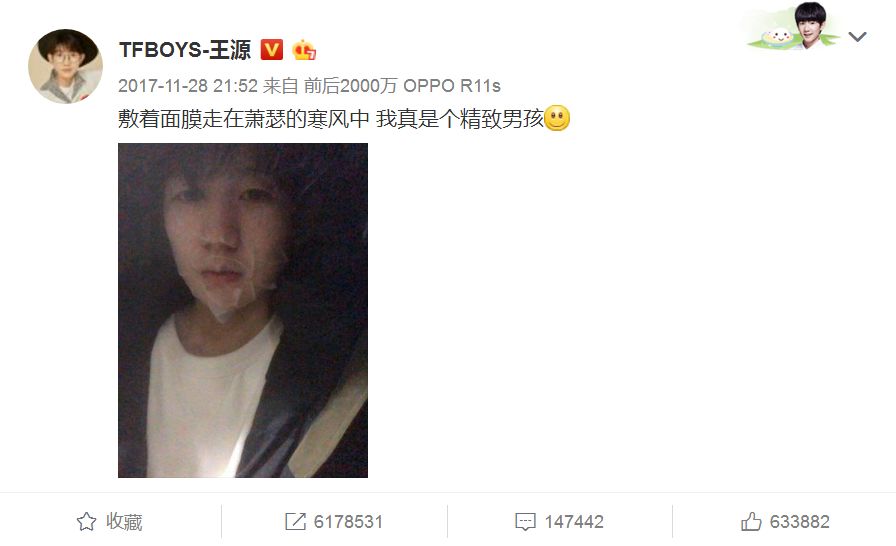
Task: Click the orange V verified badge
Action: (x=271, y=50)
